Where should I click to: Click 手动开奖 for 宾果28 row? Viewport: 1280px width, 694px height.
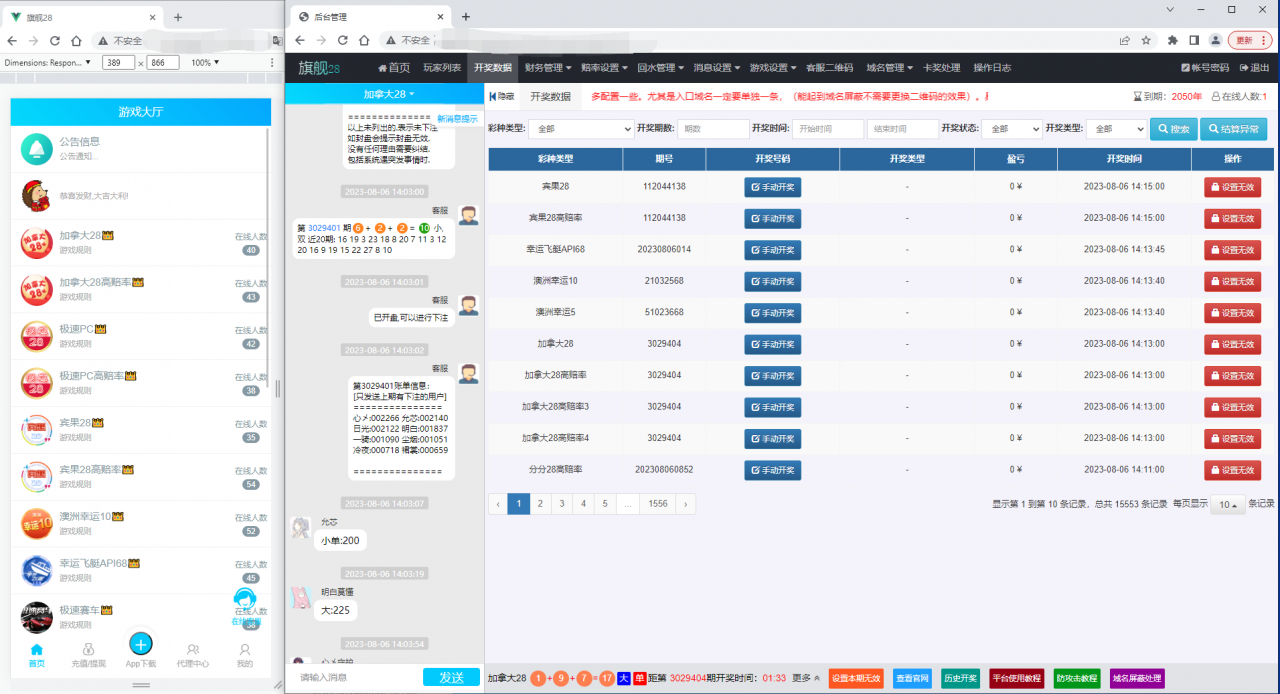(x=772, y=186)
